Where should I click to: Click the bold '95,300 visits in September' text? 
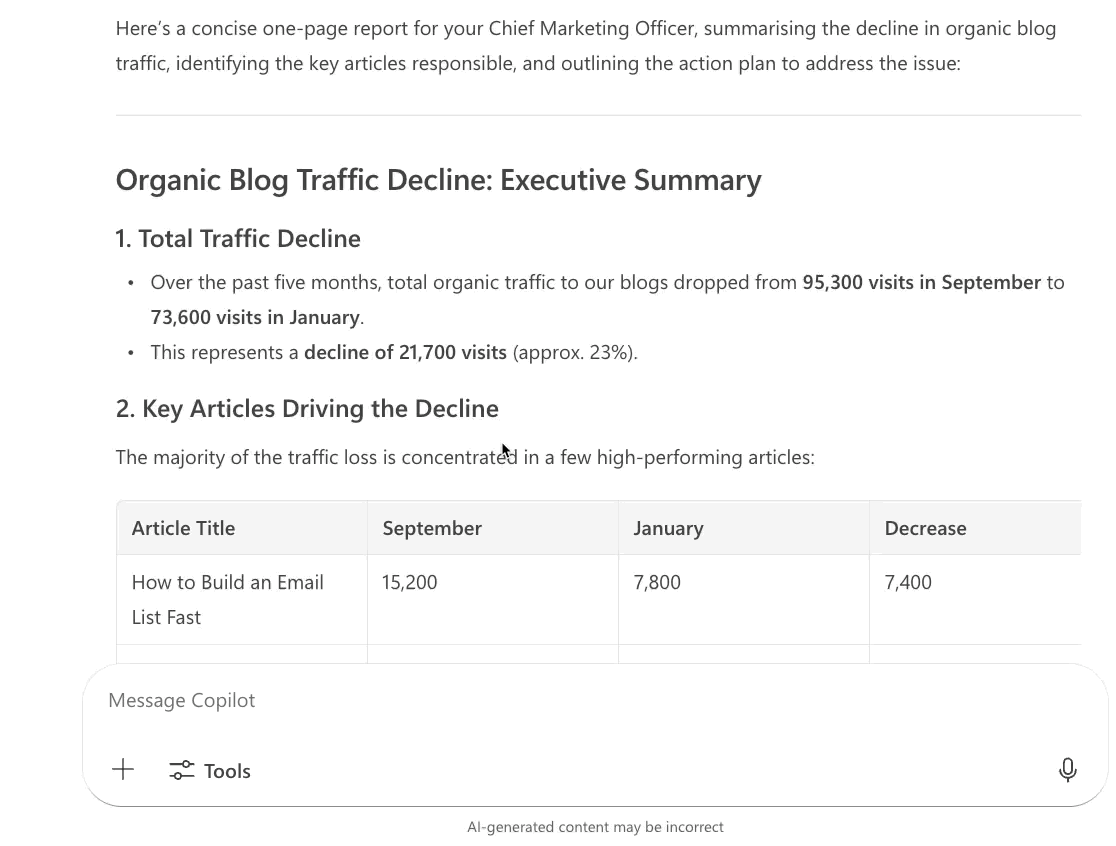coord(921,282)
